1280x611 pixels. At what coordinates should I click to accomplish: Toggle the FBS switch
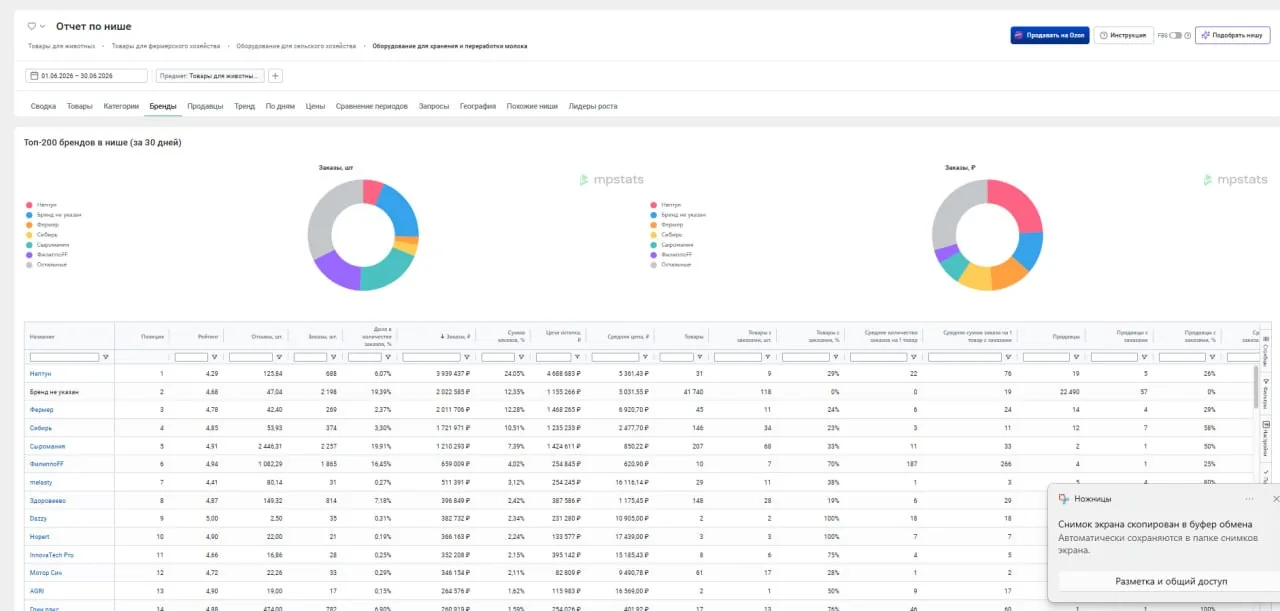(1176, 35)
